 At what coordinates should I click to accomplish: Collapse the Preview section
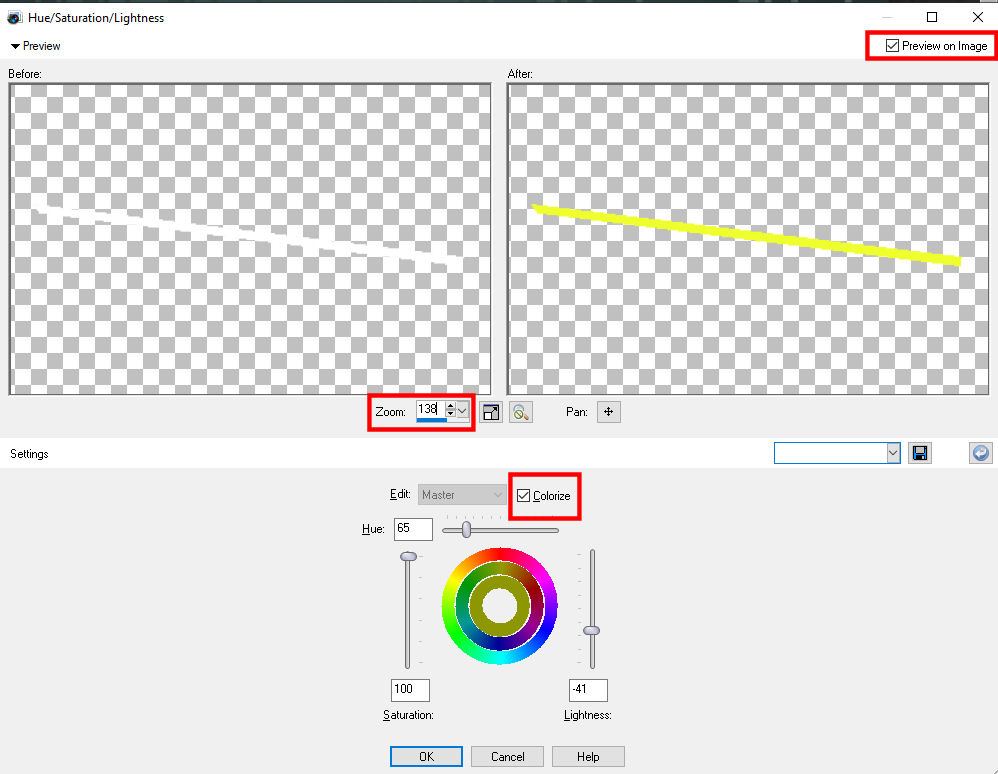[15, 46]
